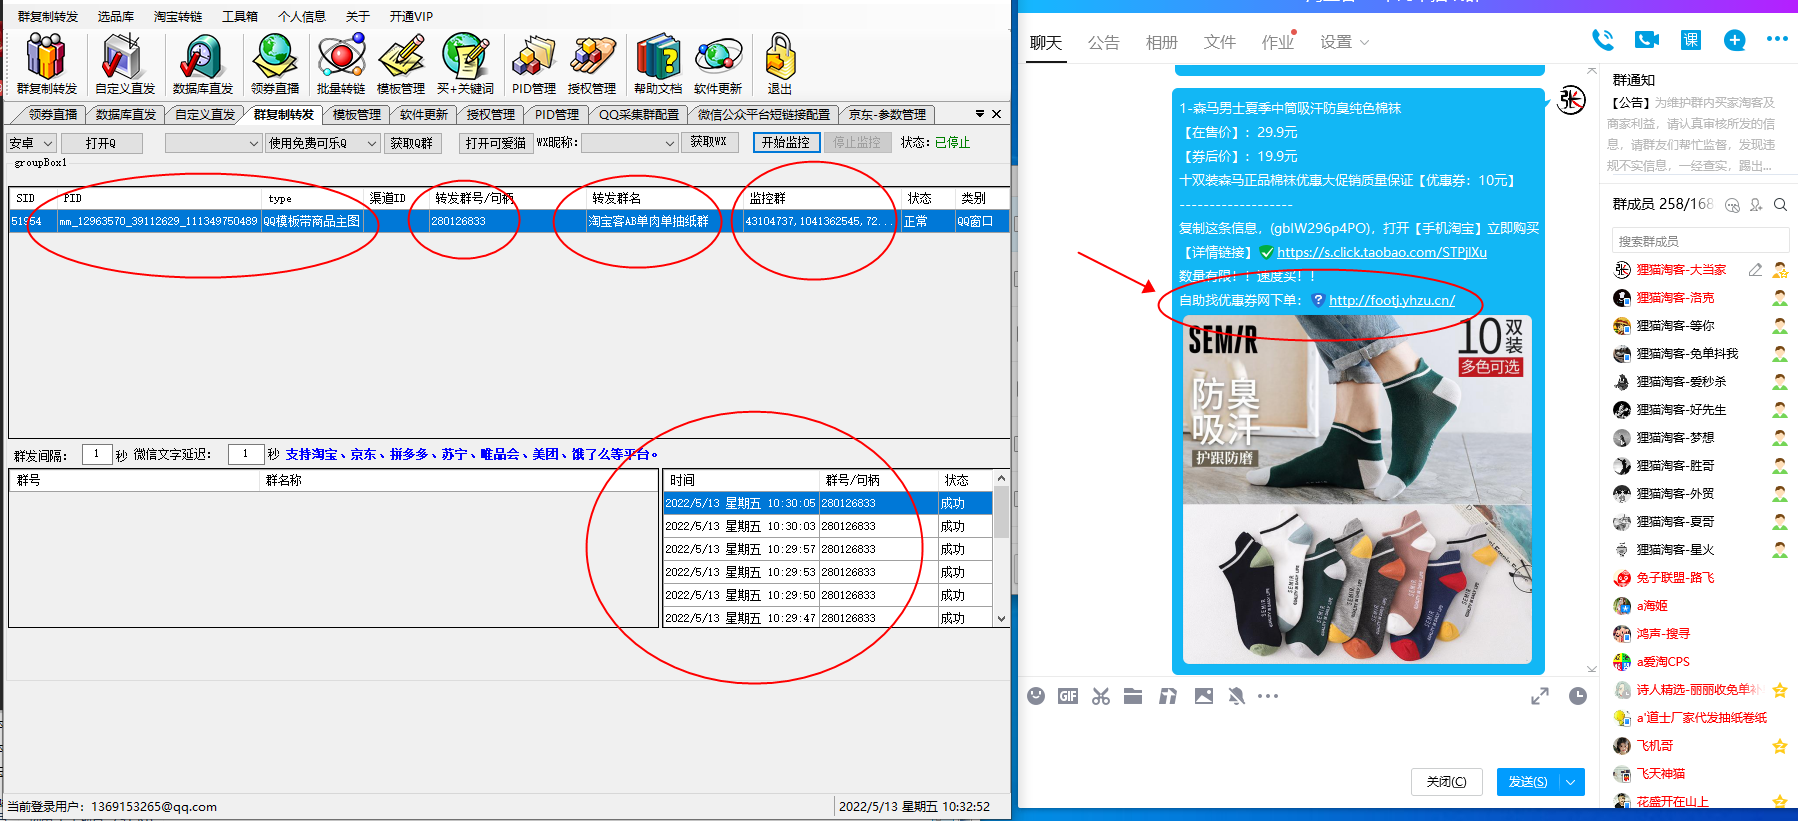Start a voice call in QQ chat

tap(1602, 40)
